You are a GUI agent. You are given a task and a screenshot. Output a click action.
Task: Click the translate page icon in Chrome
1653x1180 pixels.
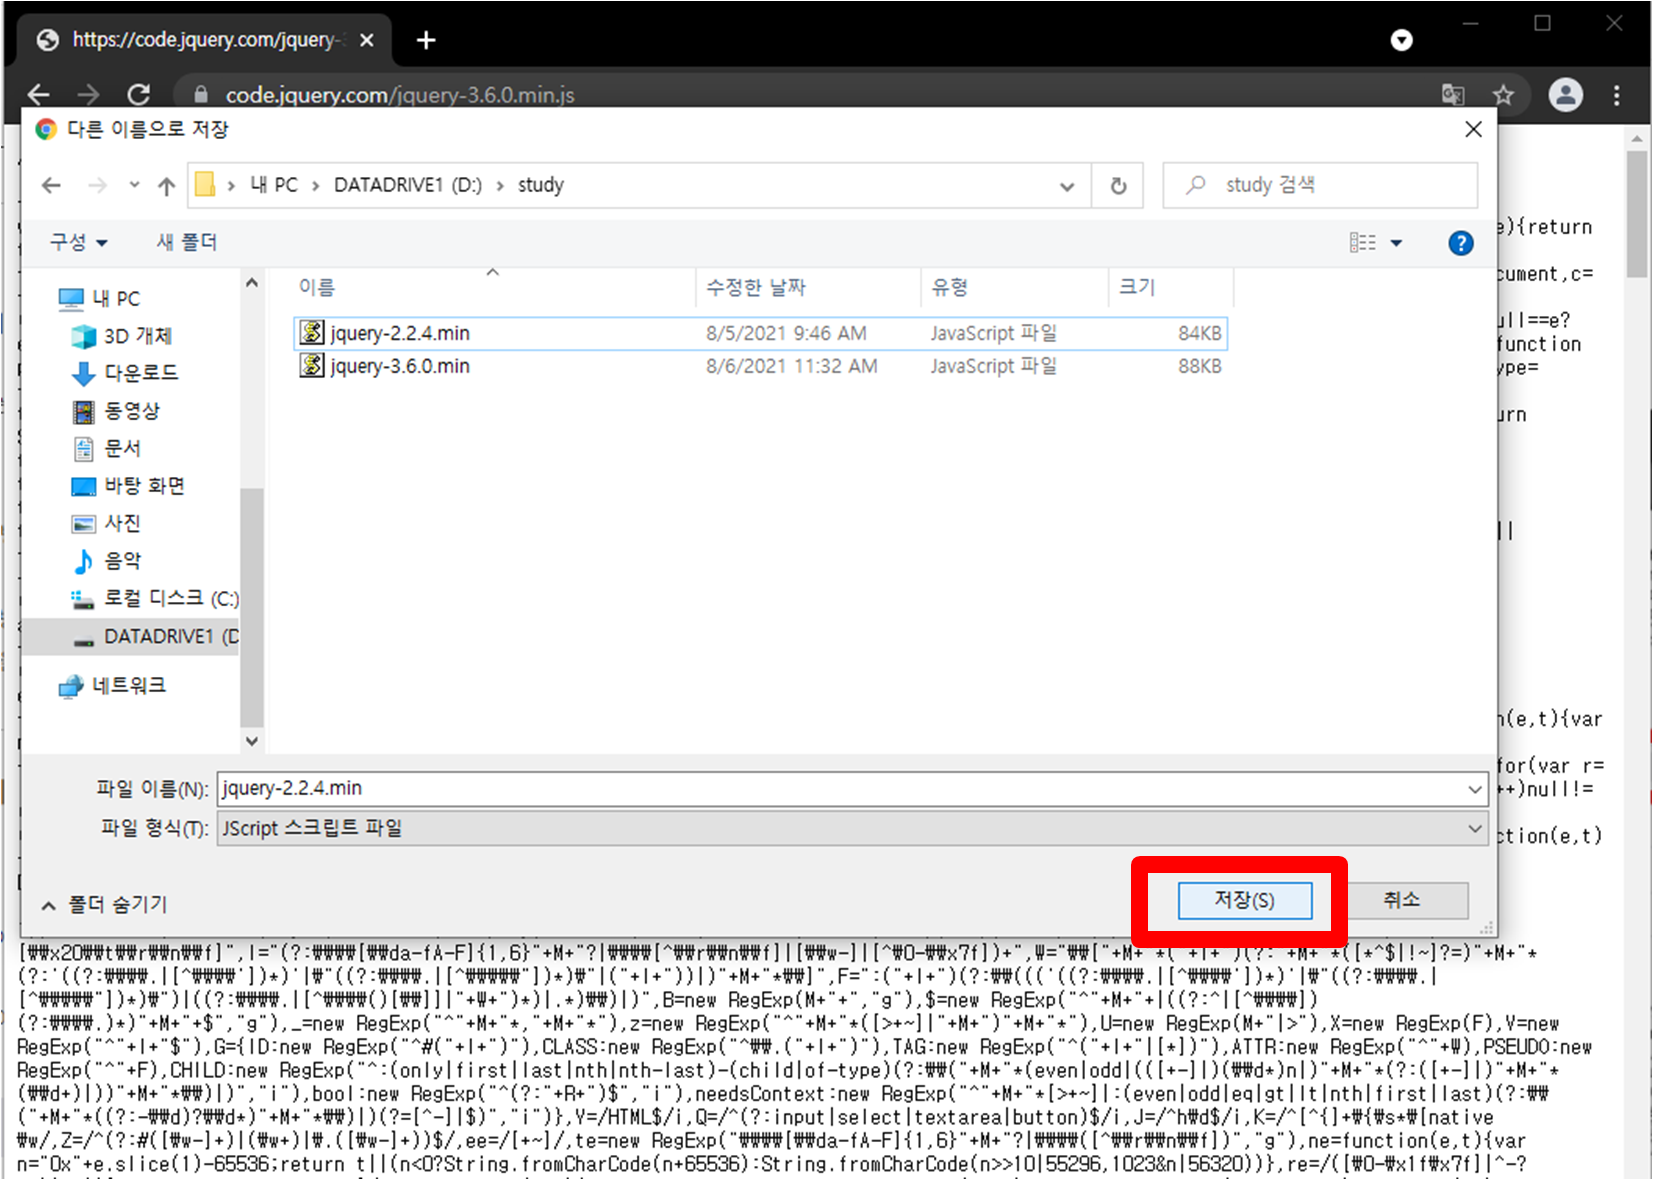pos(1452,95)
